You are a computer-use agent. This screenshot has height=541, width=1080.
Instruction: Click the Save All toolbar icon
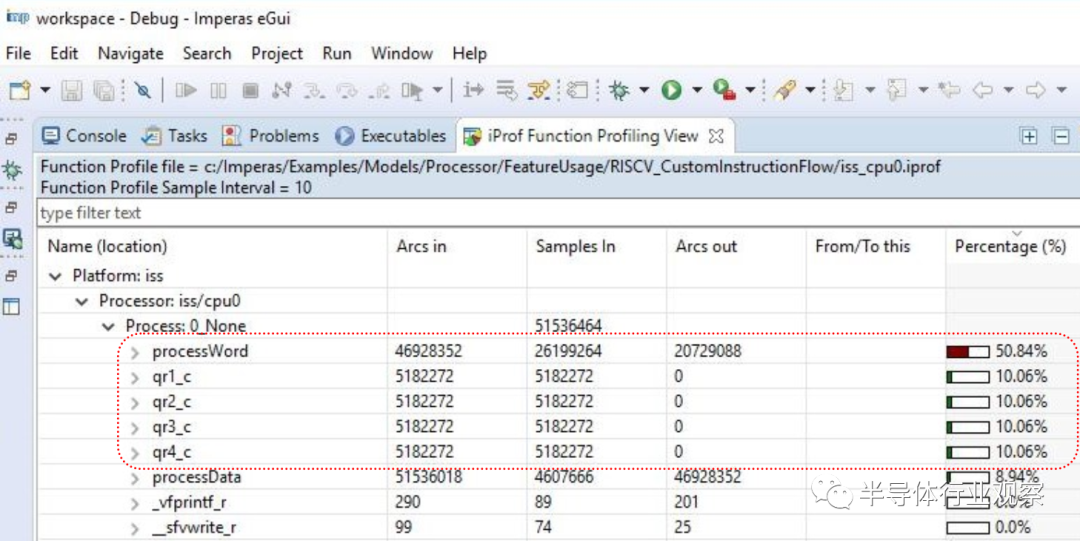[x=104, y=90]
